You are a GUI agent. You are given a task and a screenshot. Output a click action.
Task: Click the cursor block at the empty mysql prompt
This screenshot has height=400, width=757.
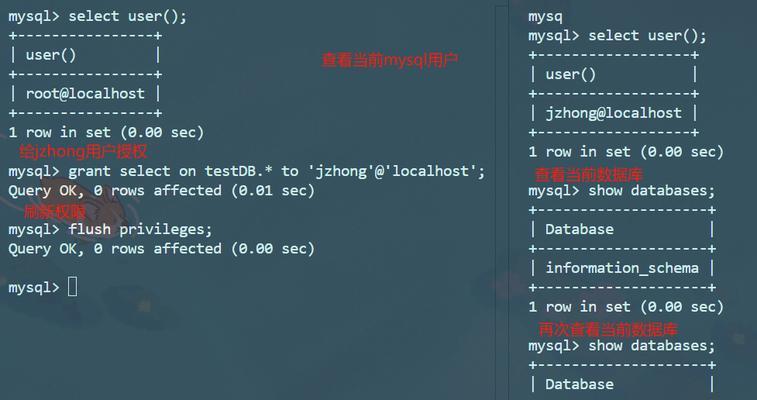pos(72,287)
